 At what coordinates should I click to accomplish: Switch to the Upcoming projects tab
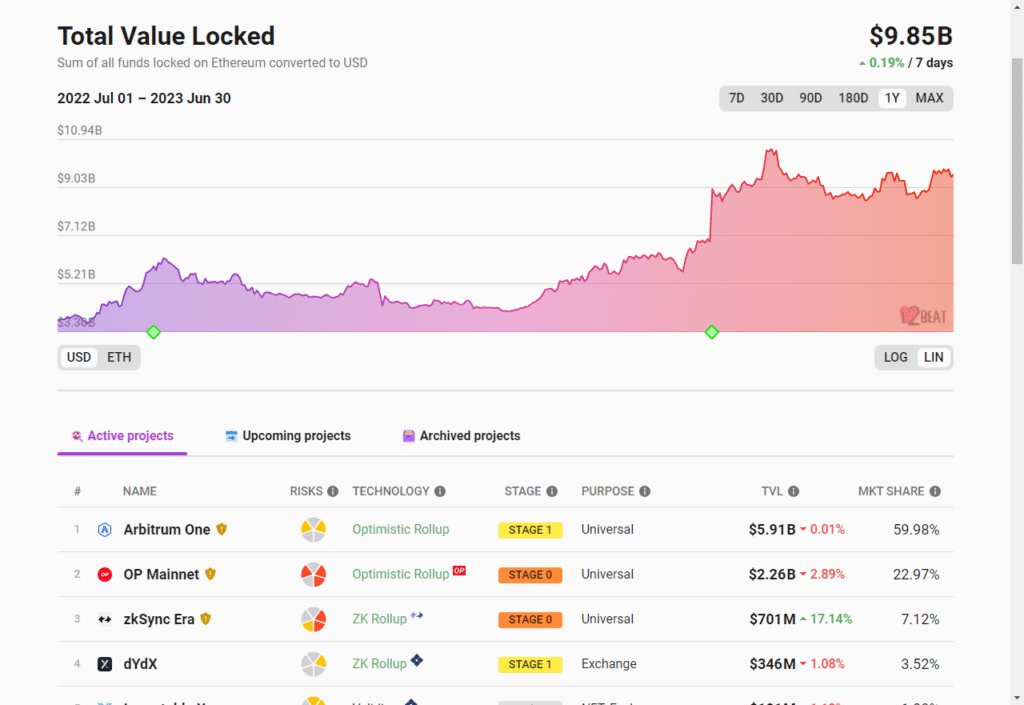pyautogui.click(x=288, y=436)
